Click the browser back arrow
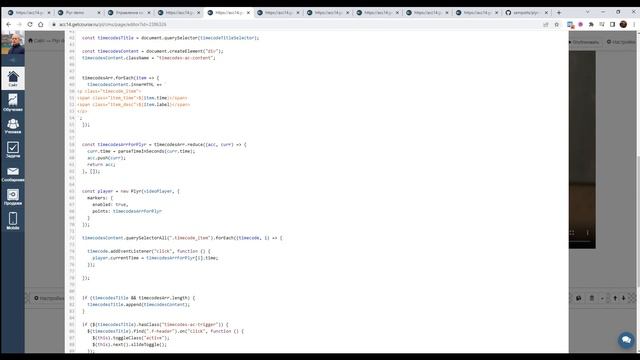Image resolution: width=640 pixels, height=360 pixels. (x=9, y=24)
